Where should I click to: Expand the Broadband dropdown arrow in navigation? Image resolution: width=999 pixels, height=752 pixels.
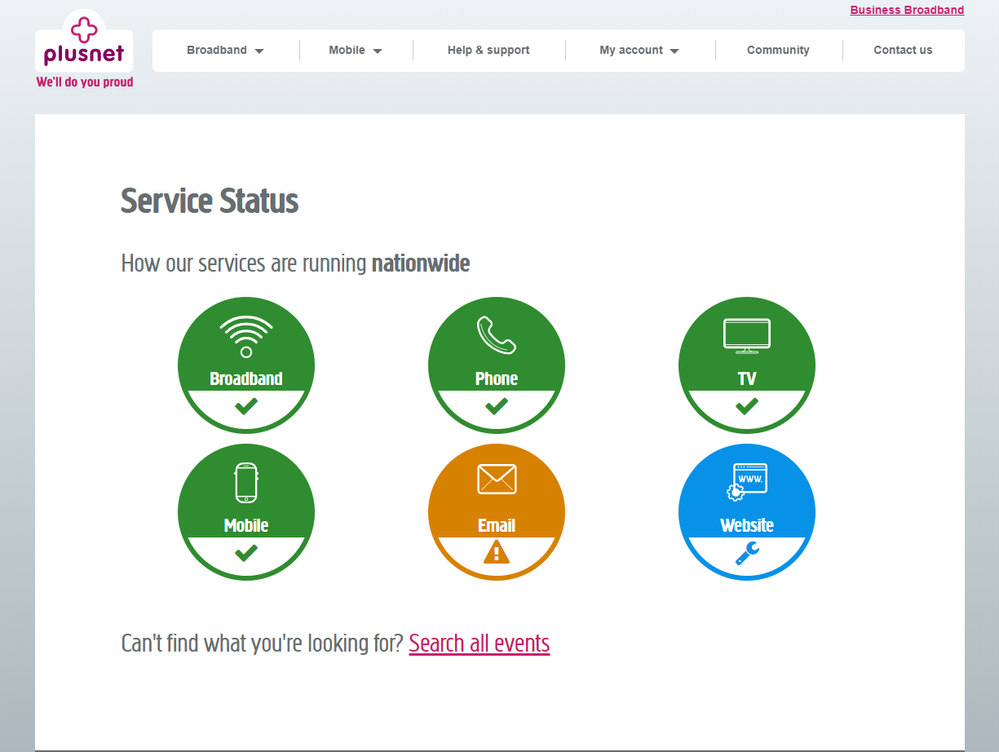(259, 51)
